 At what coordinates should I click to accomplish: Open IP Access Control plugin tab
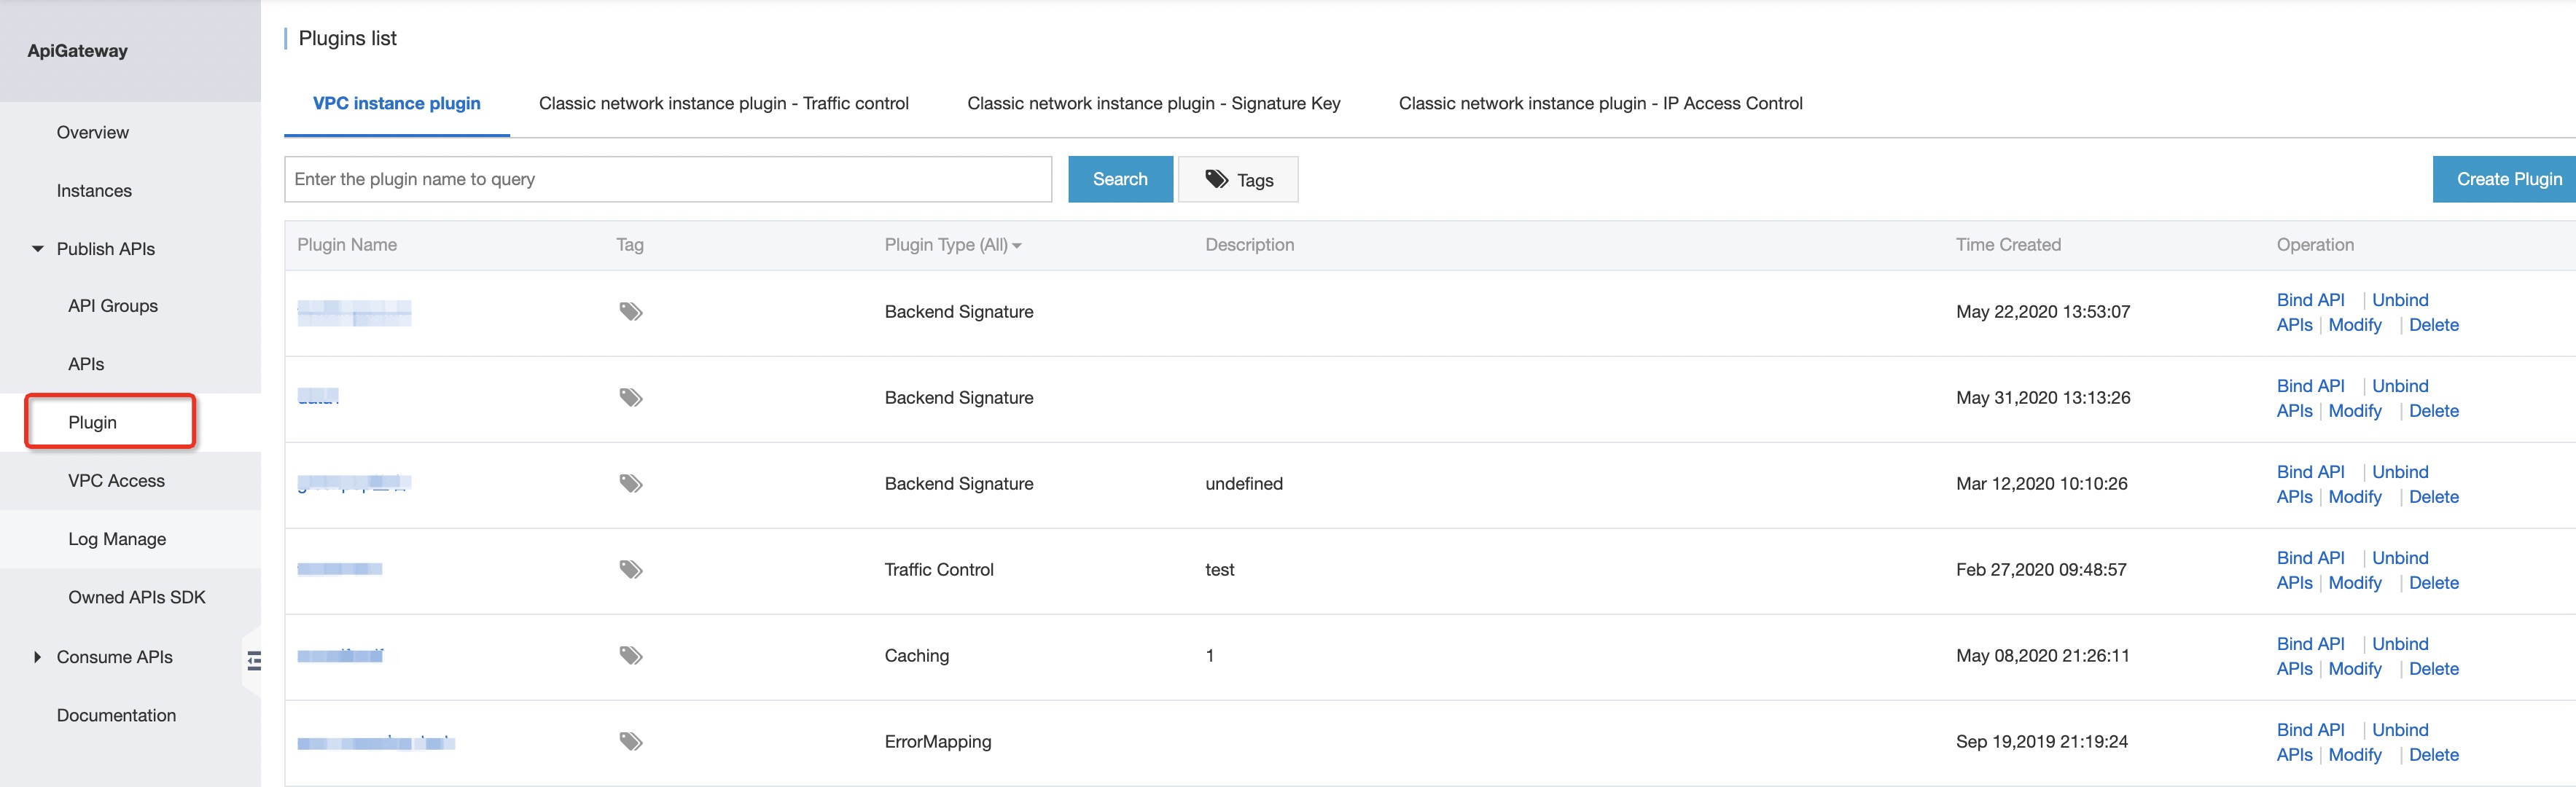coord(1600,104)
